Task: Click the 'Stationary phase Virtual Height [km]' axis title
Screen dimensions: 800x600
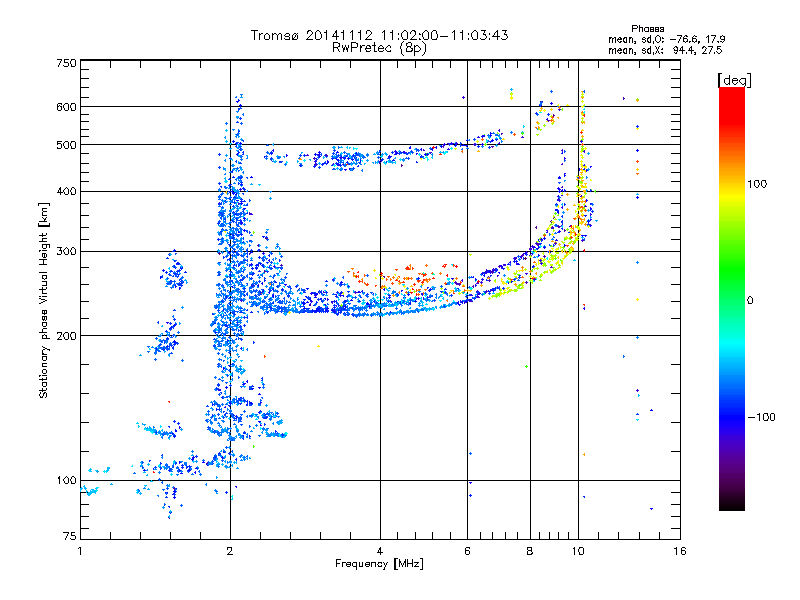Action: pyautogui.click(x=44, y=301)
